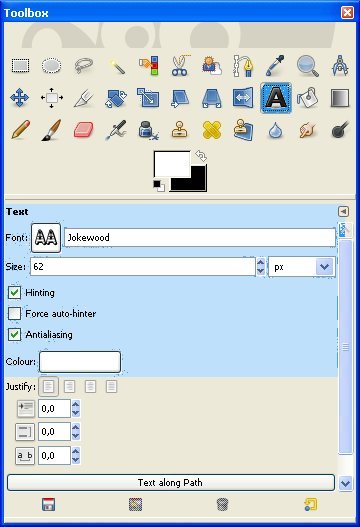Set justify to centered
The width and height of the screenshot is (360, 527).
point(90,387)
